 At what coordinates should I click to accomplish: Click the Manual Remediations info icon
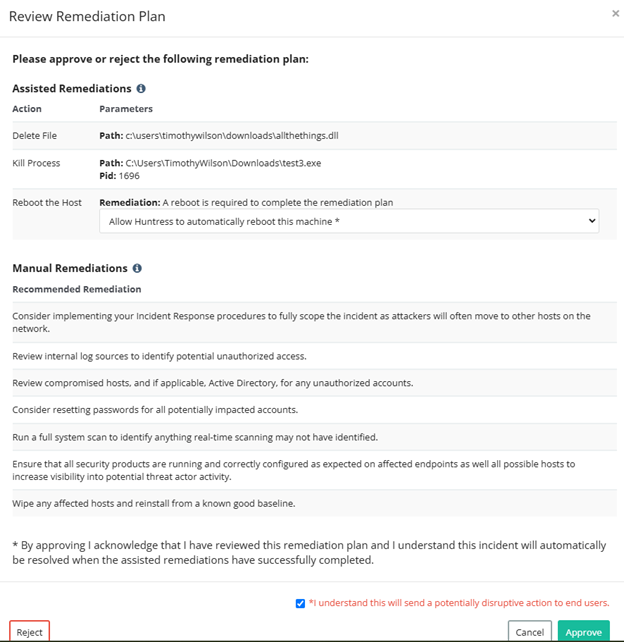[137, 268]
